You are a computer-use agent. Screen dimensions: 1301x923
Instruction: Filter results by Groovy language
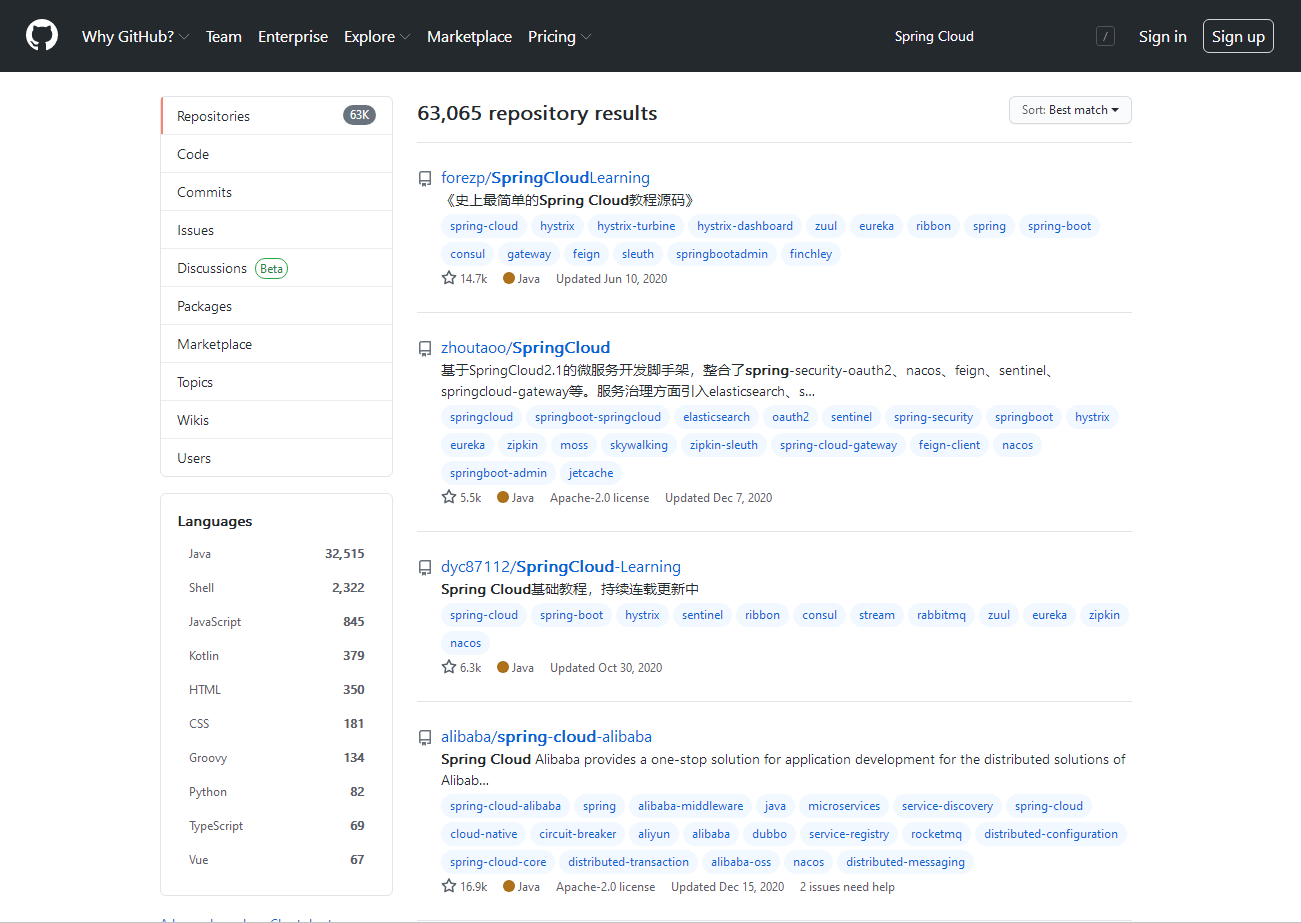pyautogui.click(x=276, y=758)
